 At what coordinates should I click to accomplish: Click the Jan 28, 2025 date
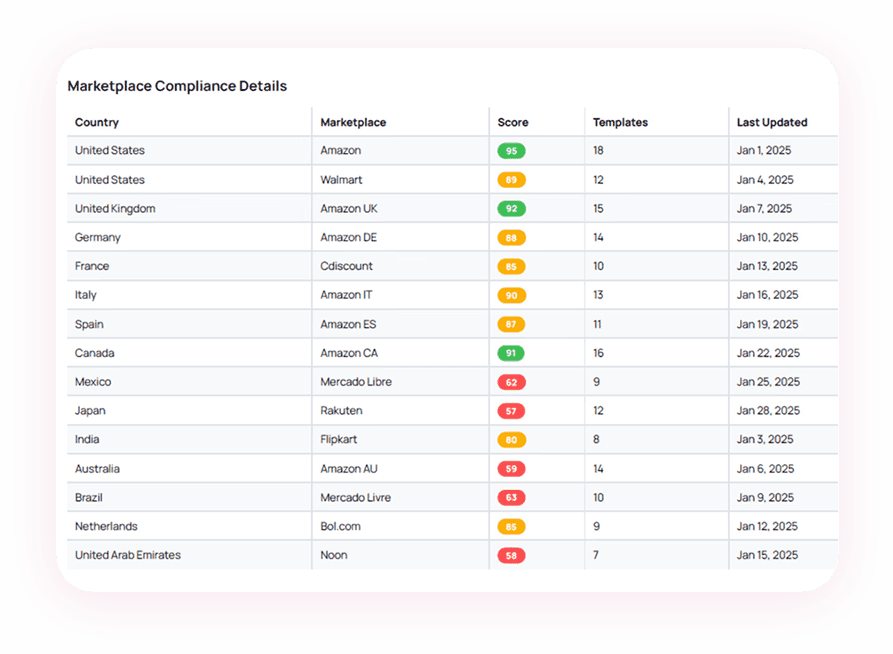pos(768,411)
